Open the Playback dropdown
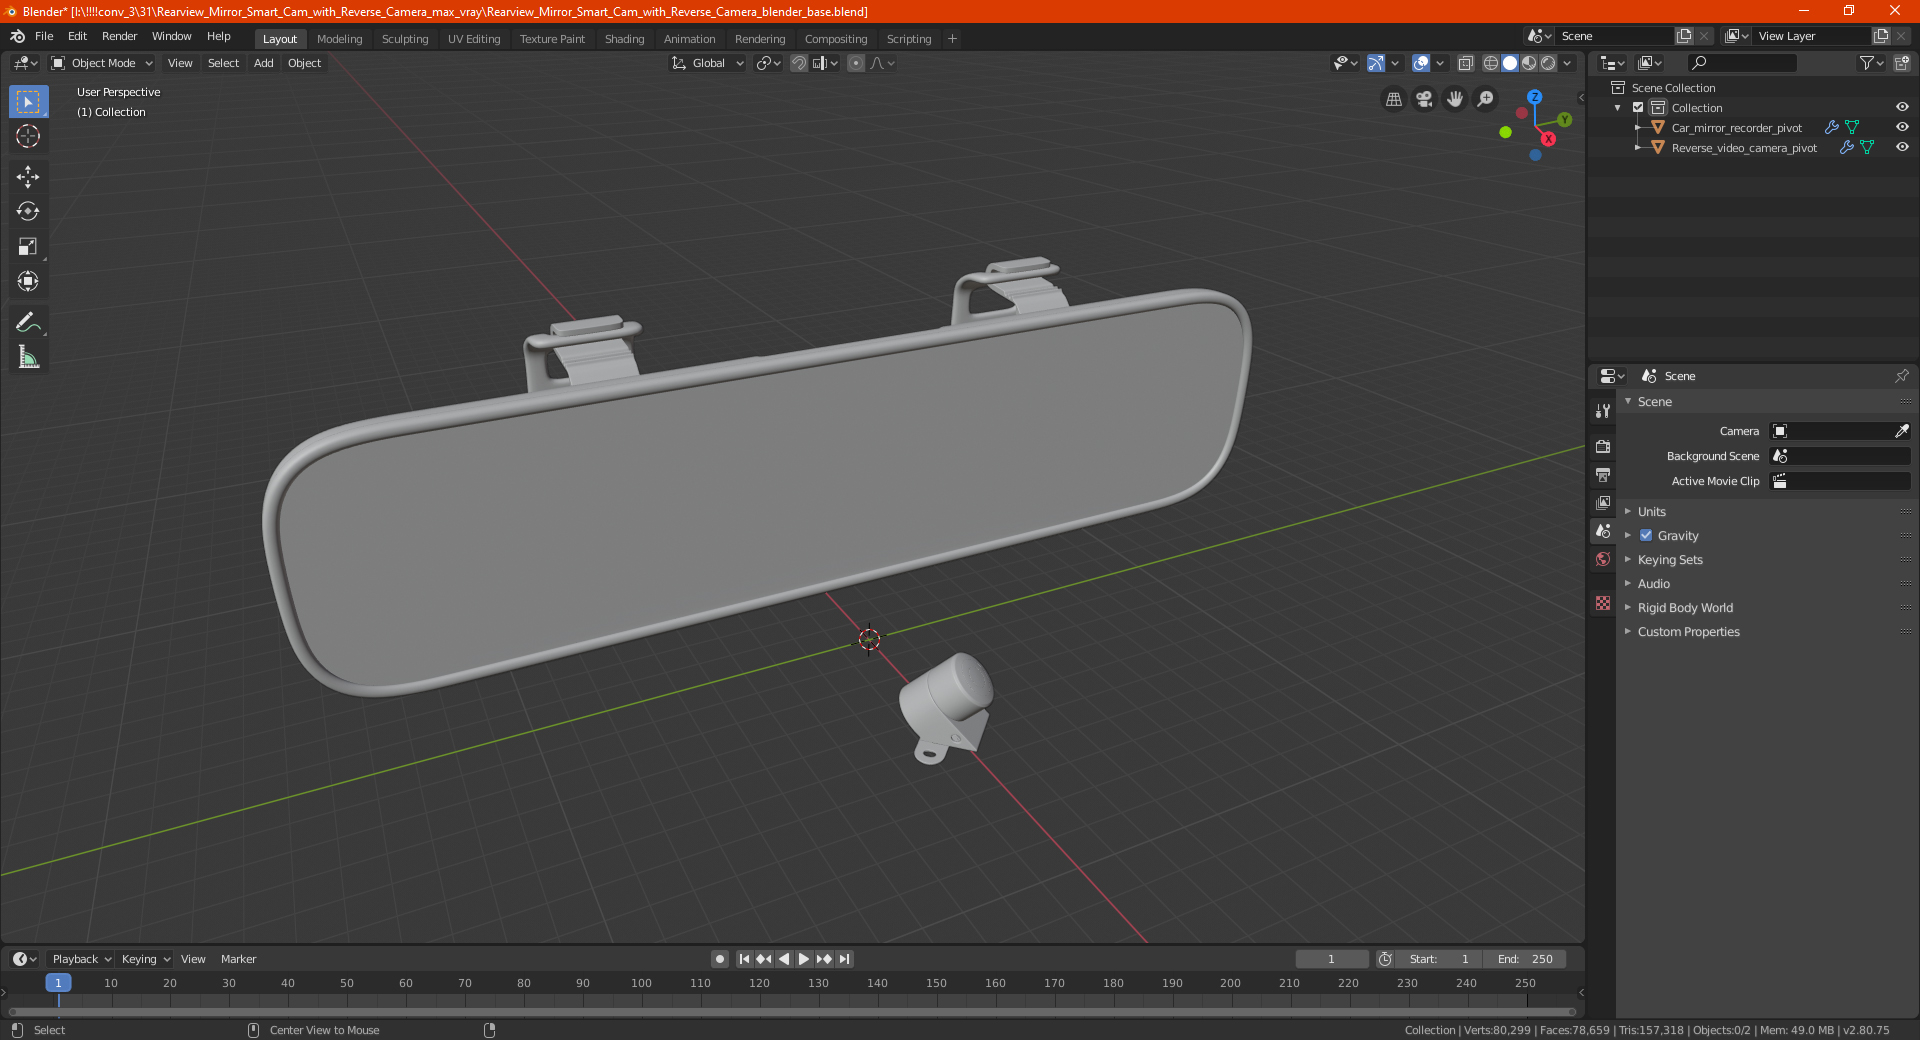This screenshot has height=1040, width=1920. pyautogui.click(x=81, y=959)
